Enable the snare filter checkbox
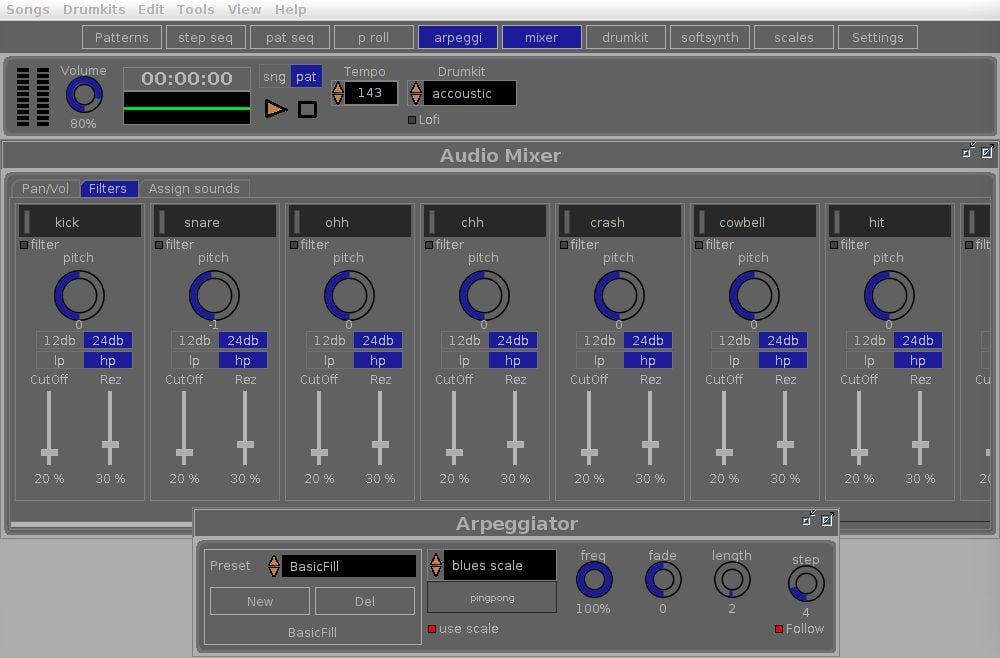This screenshot has height=658, width=1000. point(159,245)
